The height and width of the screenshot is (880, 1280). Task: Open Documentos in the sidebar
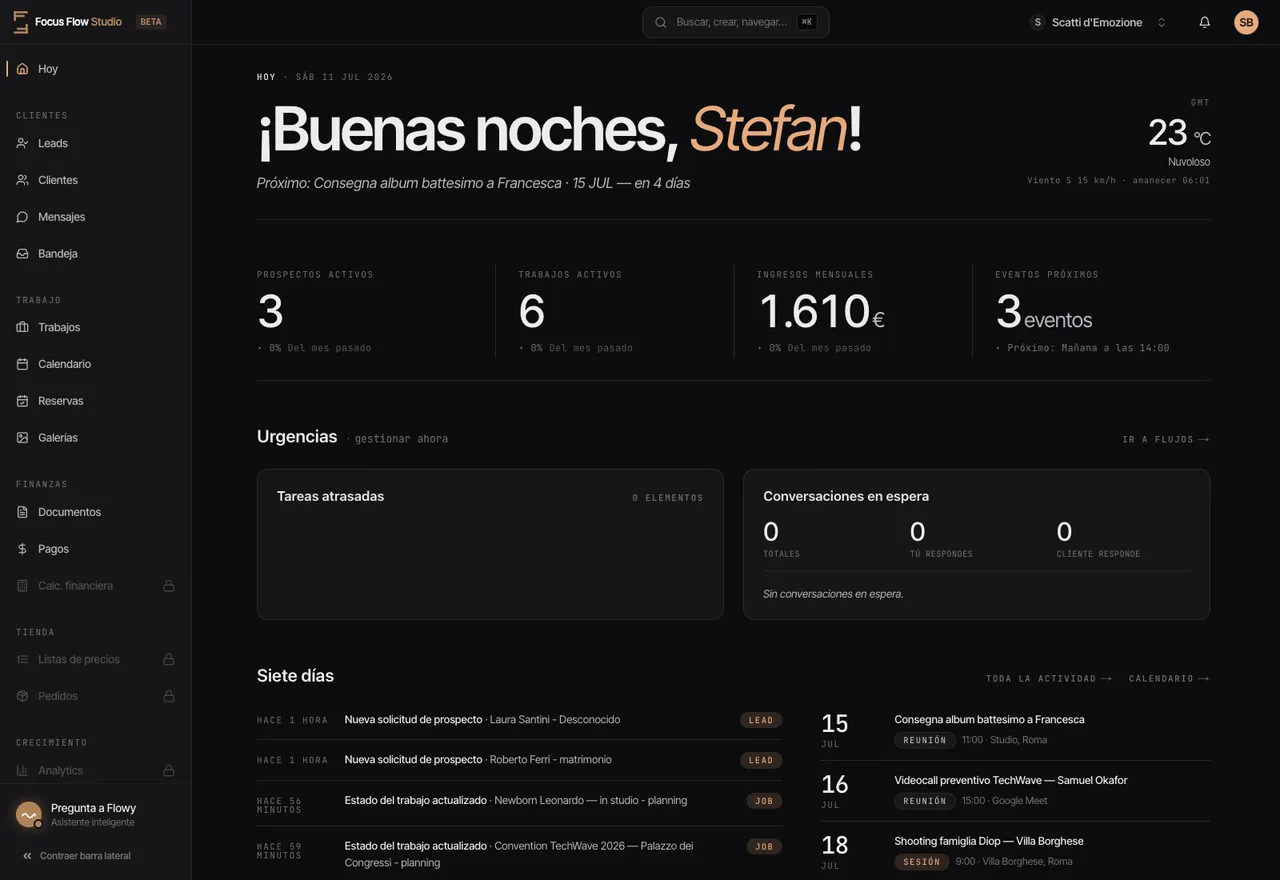[x=95, y=512]
